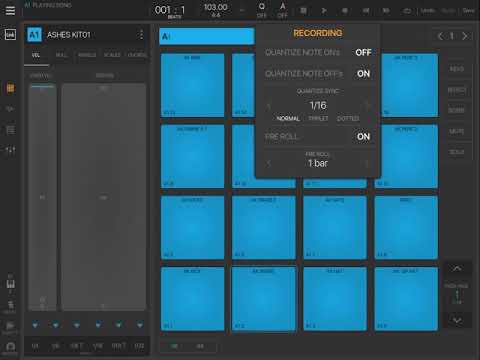Select TRIPLET quantize mode
This screenshot has width=480, height=360.
click(x=318, y=119)
